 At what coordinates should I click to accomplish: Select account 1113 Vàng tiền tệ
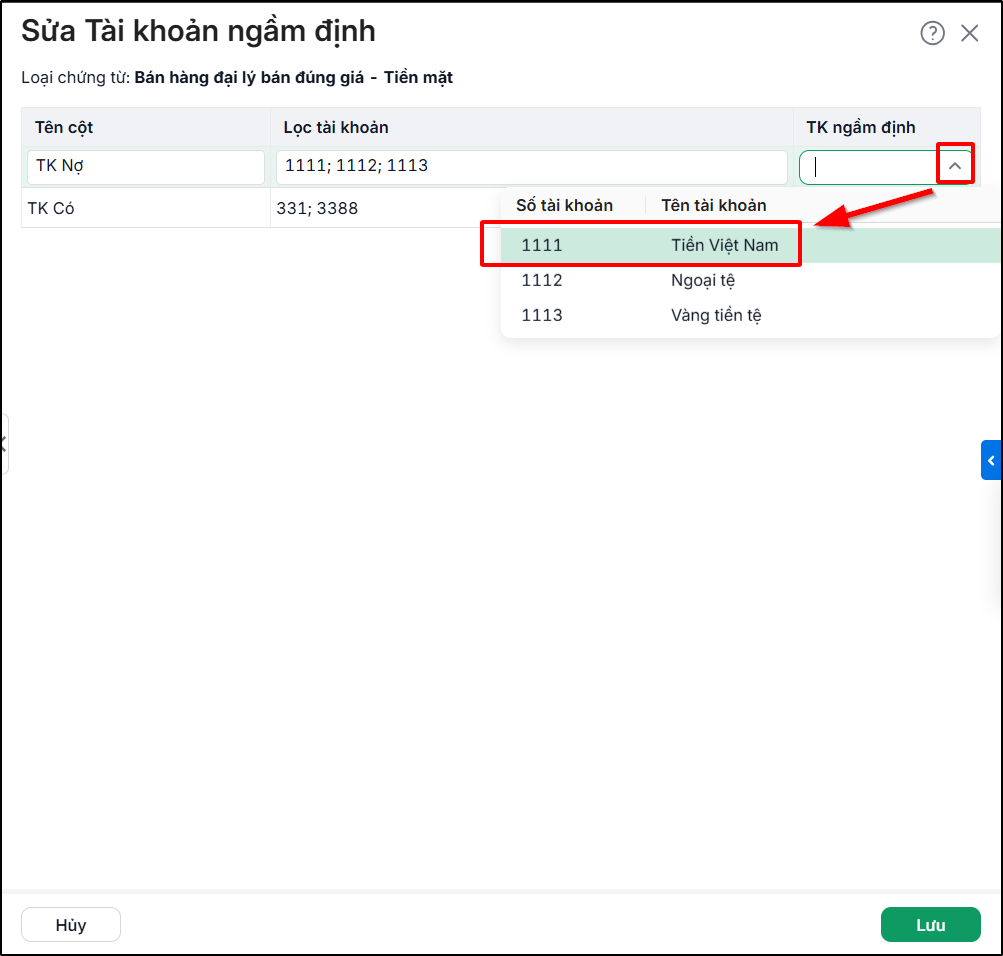[750, 315]
